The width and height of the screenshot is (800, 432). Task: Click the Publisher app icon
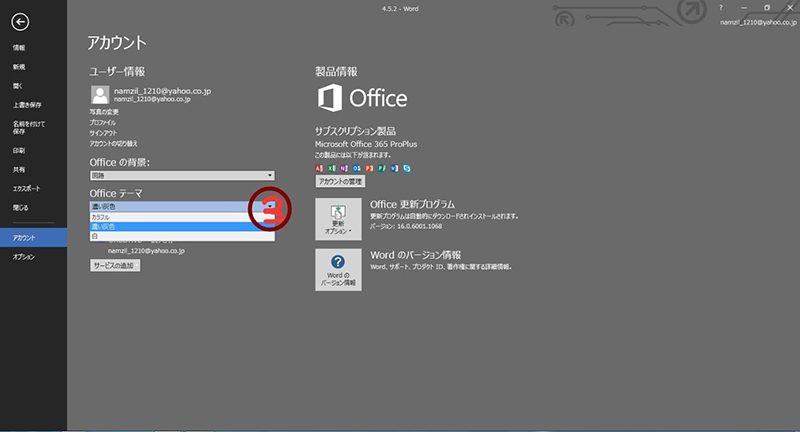click(382, 168)
